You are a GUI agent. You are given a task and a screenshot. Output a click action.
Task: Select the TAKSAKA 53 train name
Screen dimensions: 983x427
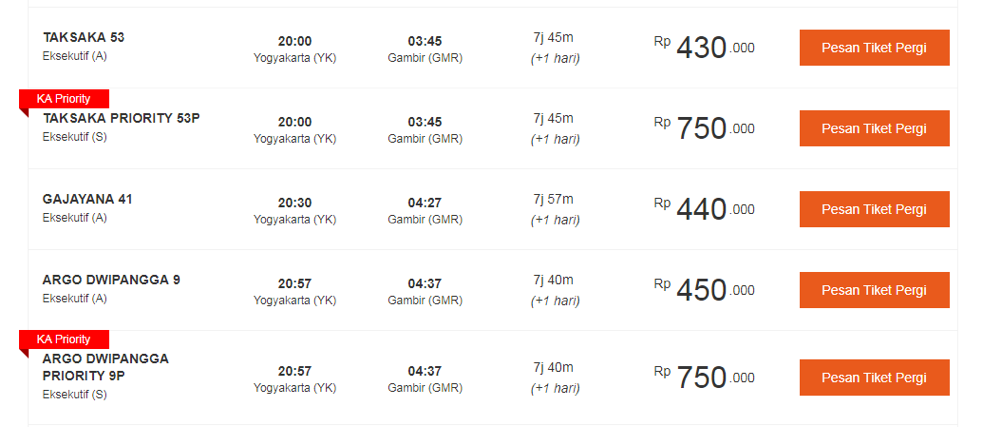pyautogui.click(x=83, y=38)
